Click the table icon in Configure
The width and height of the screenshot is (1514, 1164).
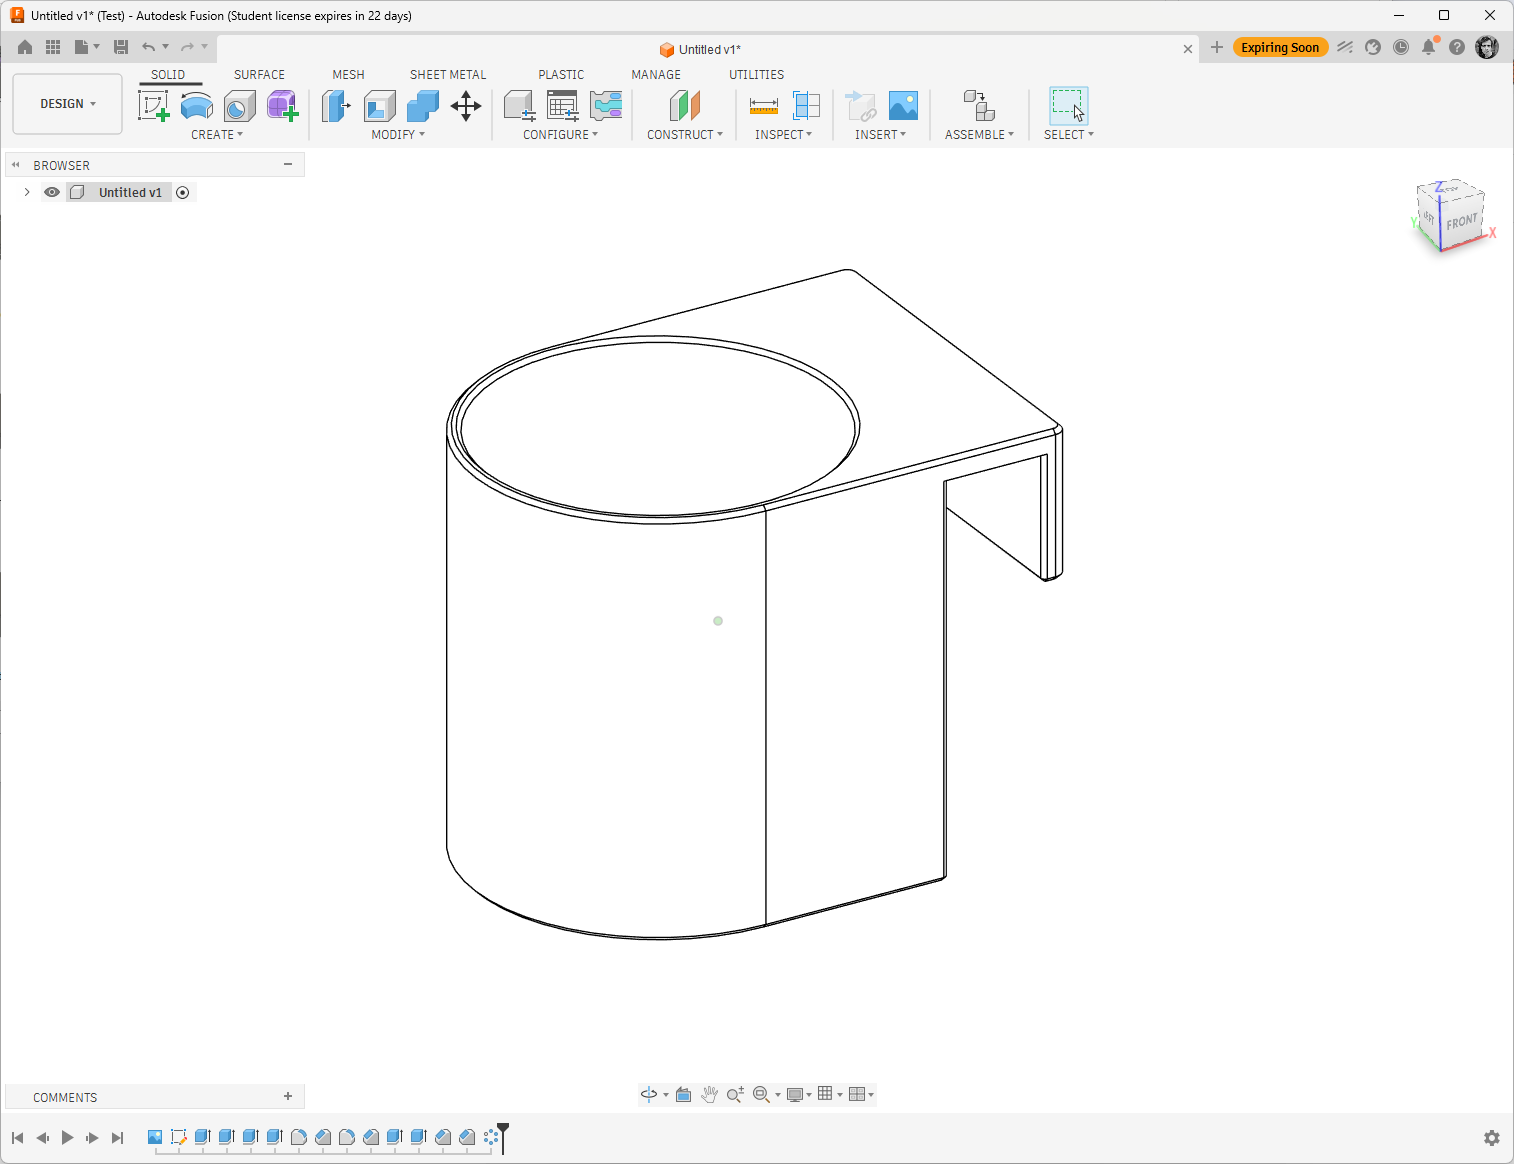click(563, 106)
